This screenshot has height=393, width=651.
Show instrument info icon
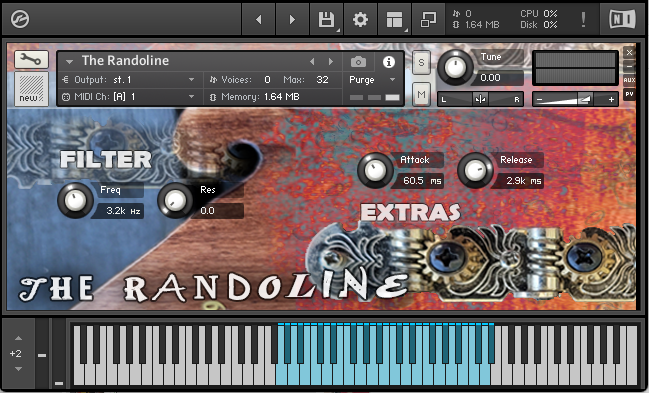(389, 62)
